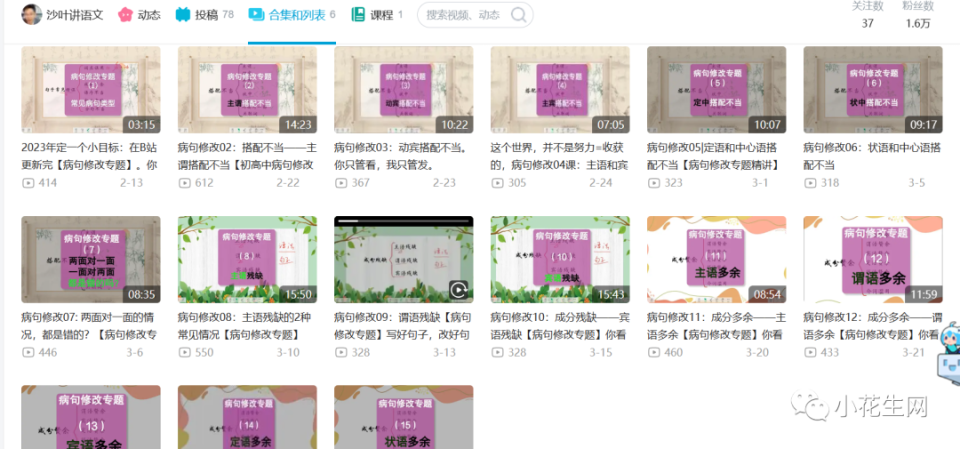Click the blue 投稿 TV icon
Screen dimensions: 960x449
coord(182,15)
